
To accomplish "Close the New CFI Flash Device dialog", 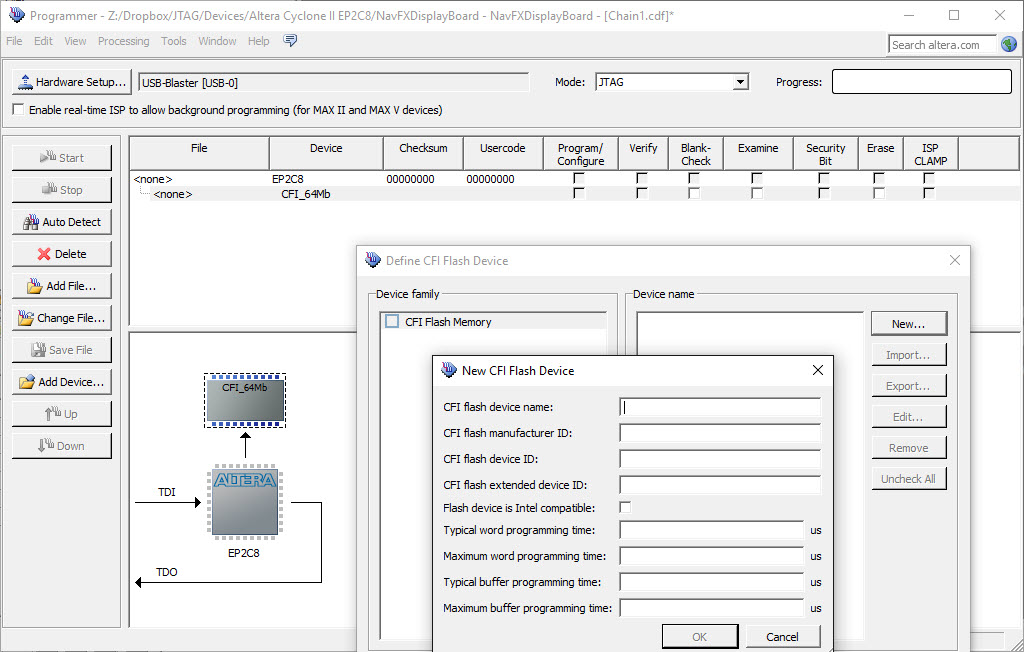I will point(818,370).
